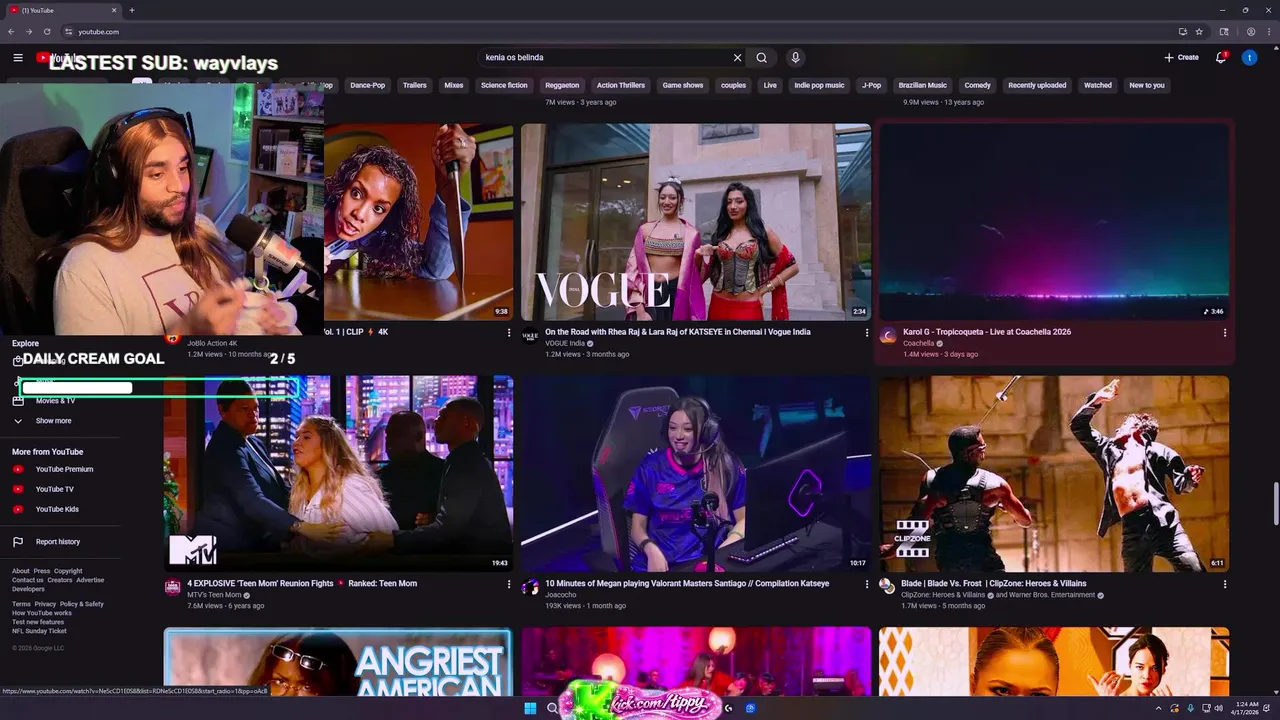The image size is (1280, 720).
Task: Open VOGUE India channel name link
Action: [x=565, y=343]
